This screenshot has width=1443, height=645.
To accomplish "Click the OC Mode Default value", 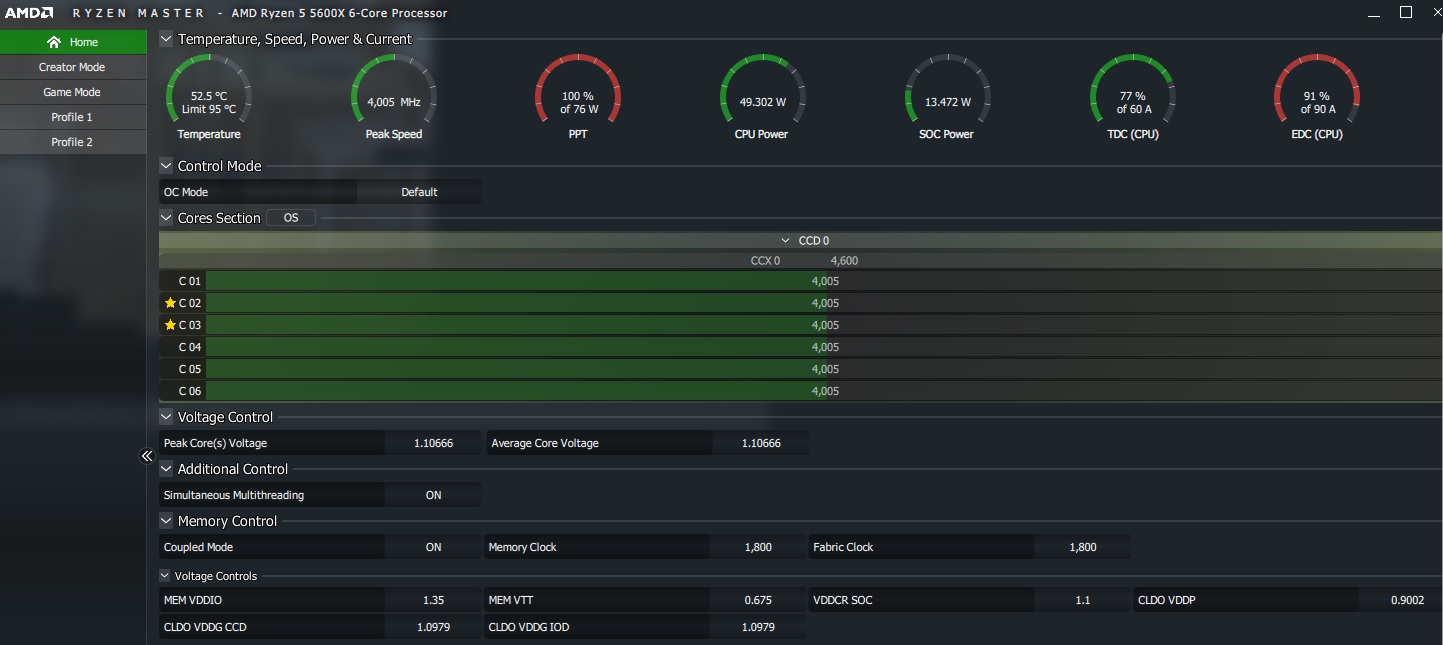I will pyautogui.click(x=419, y=192).
